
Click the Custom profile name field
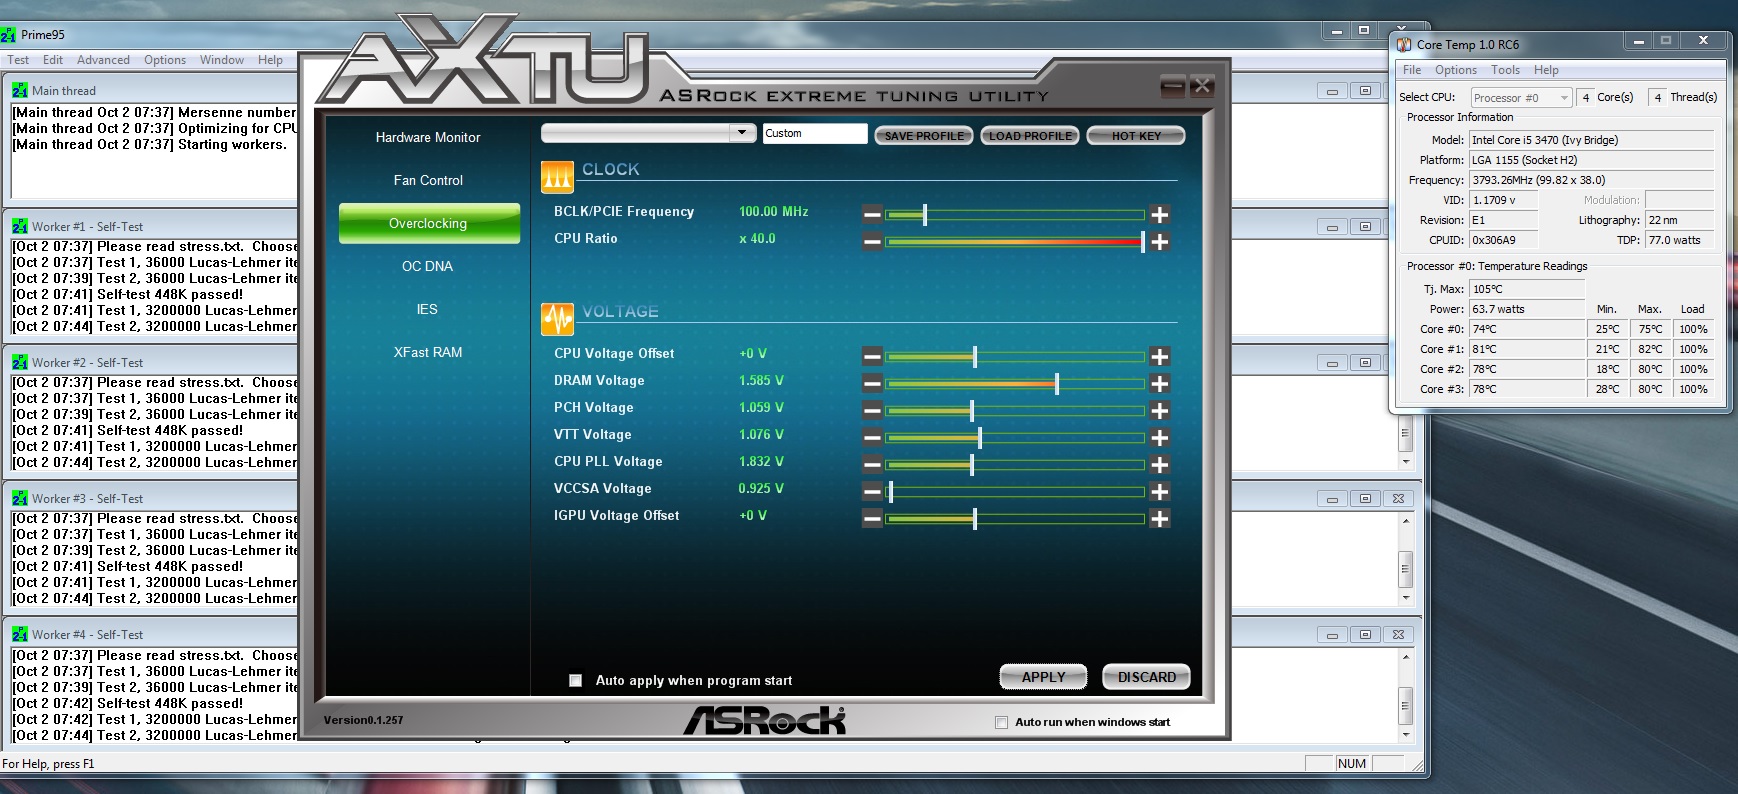pos(814,133)
